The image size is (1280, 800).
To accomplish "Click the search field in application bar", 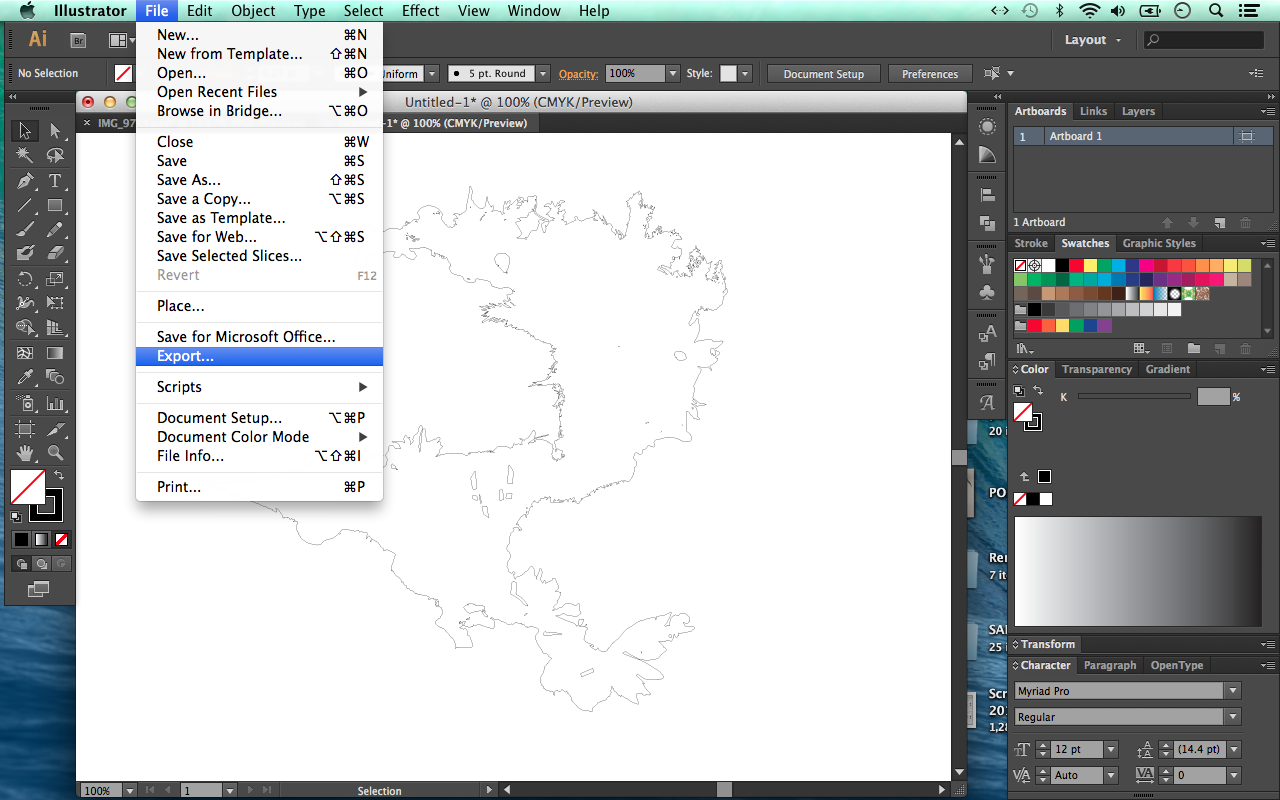I will [x=1206, y=40].
